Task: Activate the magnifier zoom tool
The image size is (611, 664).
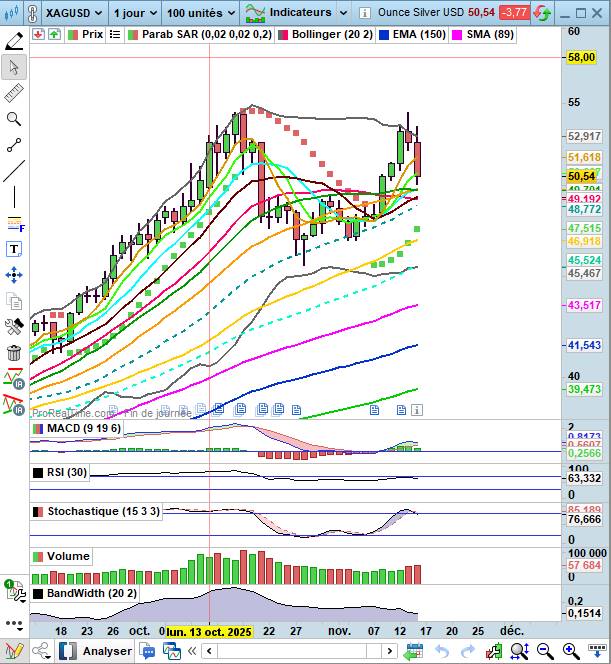Action: coord(14,119)
